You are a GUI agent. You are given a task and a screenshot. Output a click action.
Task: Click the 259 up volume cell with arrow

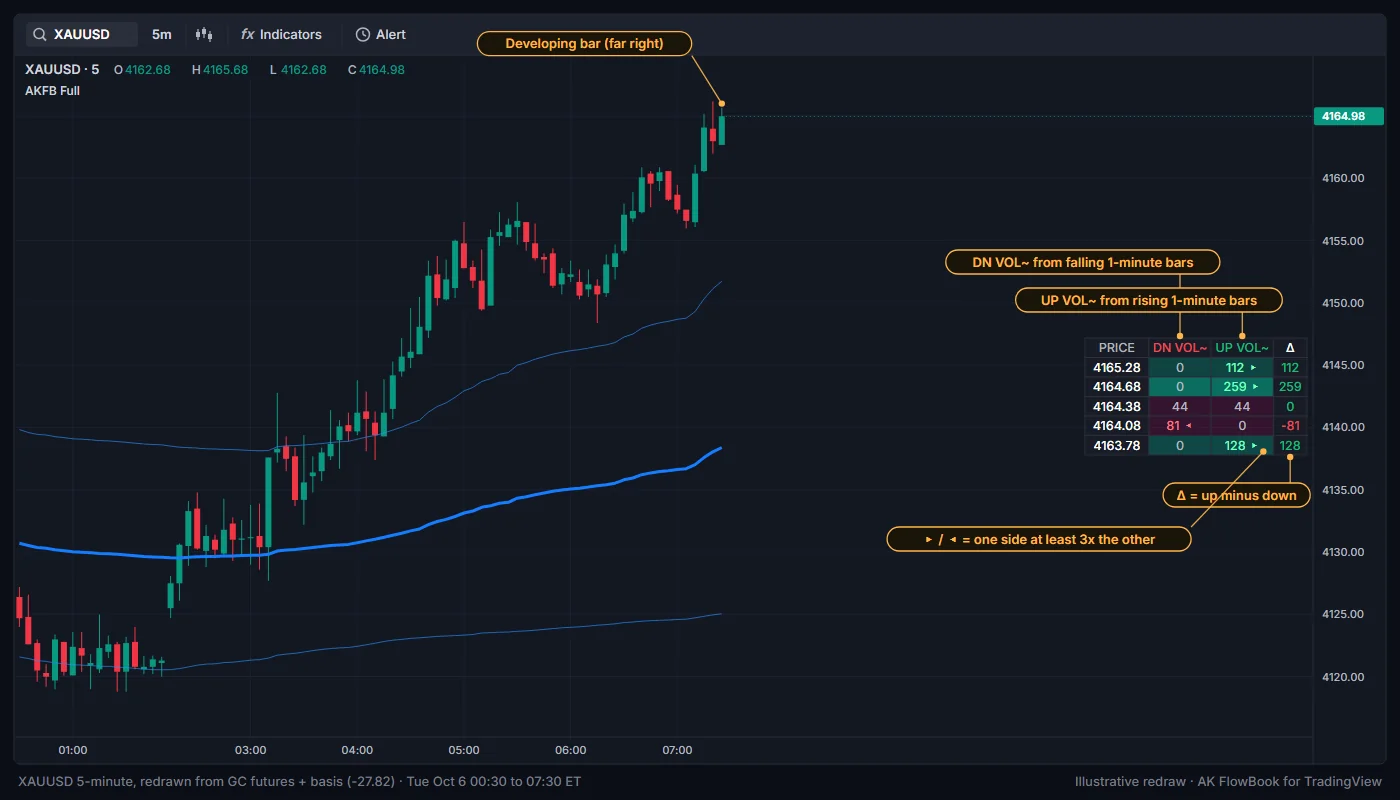point(1242,387)
